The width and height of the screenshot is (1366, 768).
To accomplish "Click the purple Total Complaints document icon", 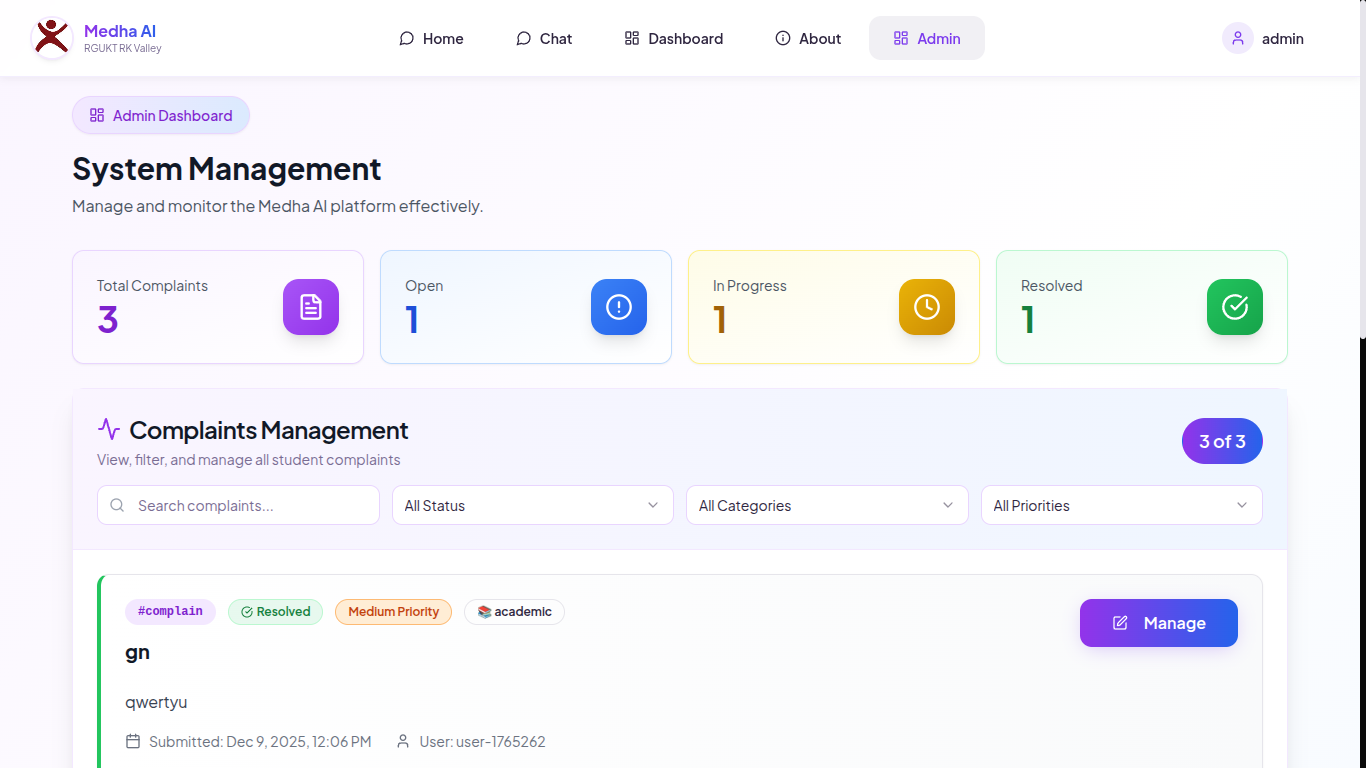I will click(311, 307).
